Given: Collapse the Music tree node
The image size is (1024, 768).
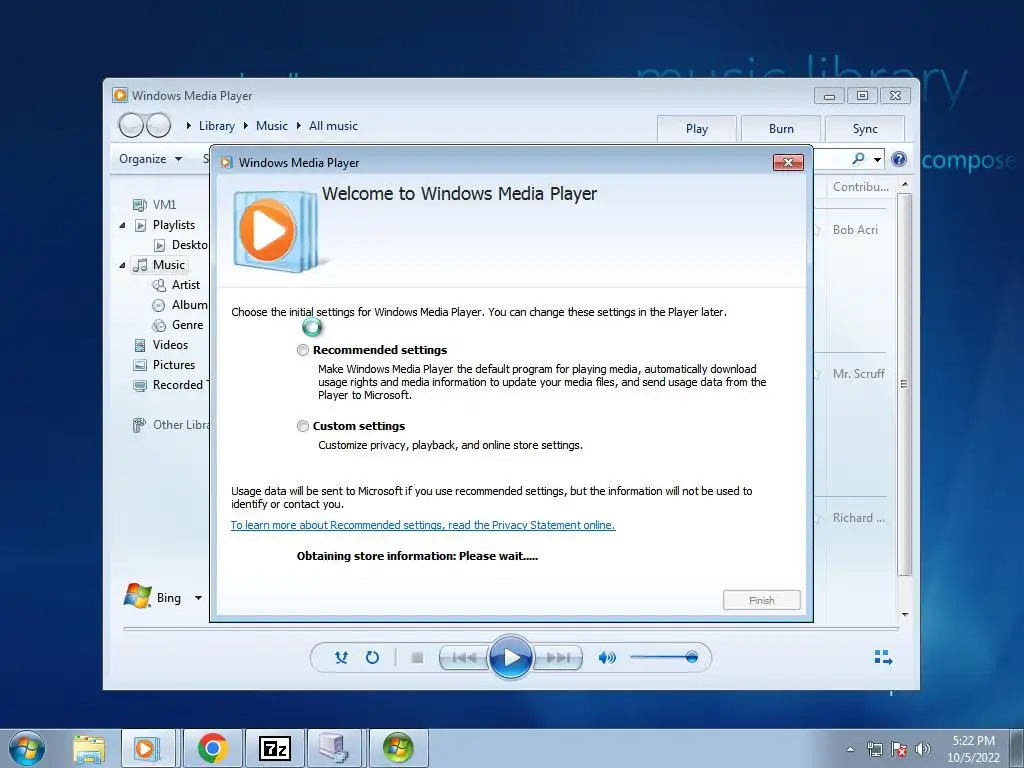Looking at the screenshot, I should pos(122,265).
